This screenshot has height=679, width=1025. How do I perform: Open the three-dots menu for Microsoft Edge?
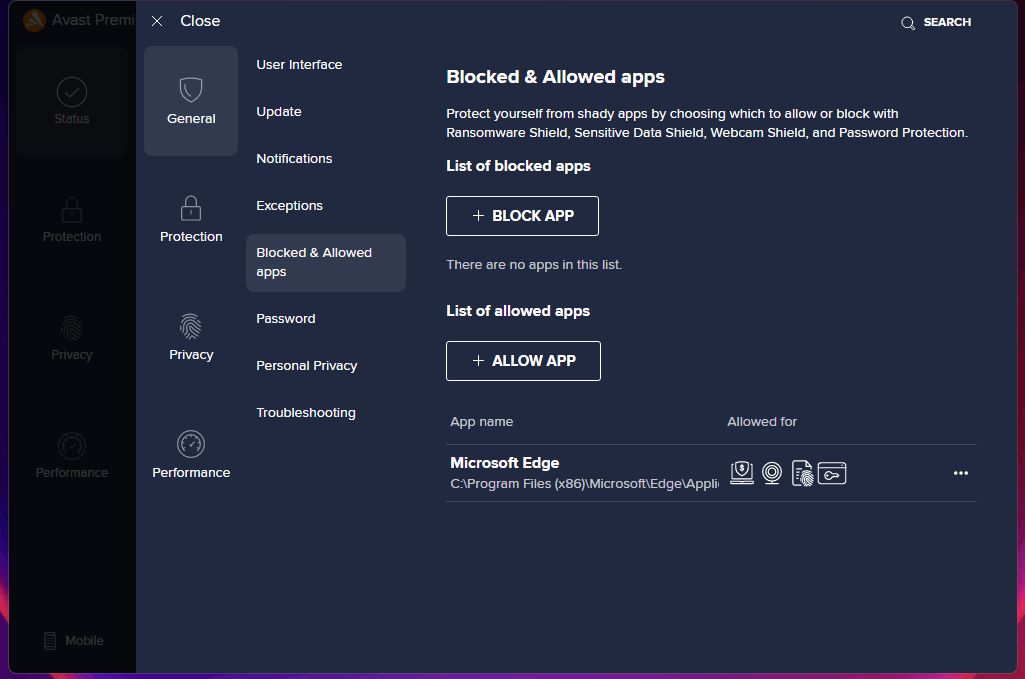tap(960, 472)
